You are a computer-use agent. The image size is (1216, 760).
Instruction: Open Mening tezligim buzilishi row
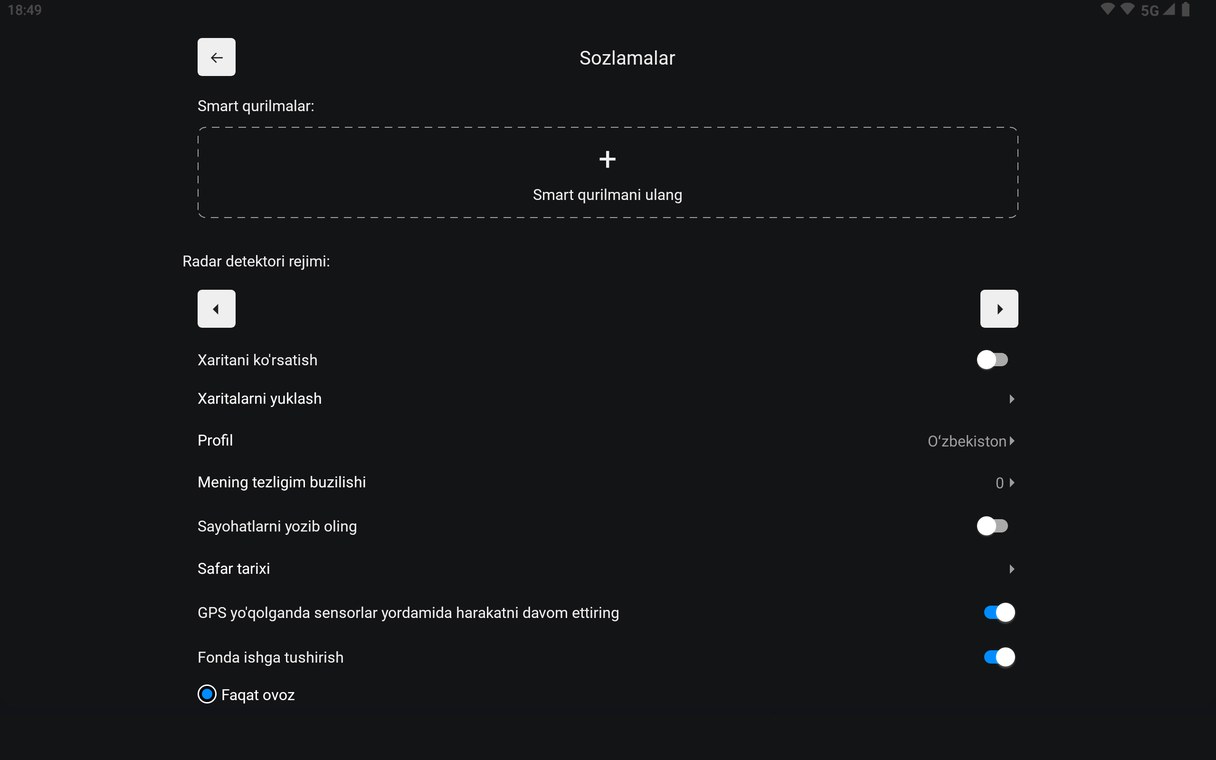click(607, 483)
